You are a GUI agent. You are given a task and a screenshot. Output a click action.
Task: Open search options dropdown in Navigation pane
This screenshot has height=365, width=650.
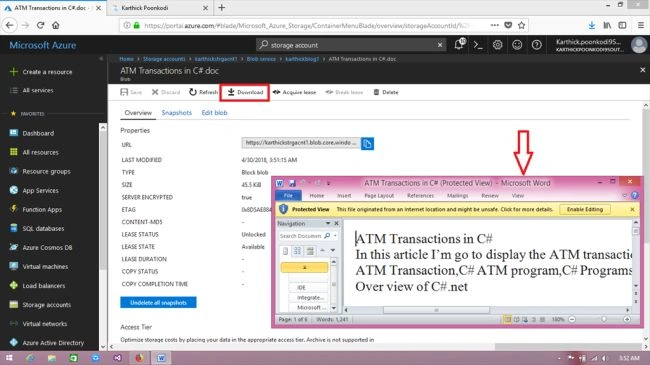click(335, 236)
